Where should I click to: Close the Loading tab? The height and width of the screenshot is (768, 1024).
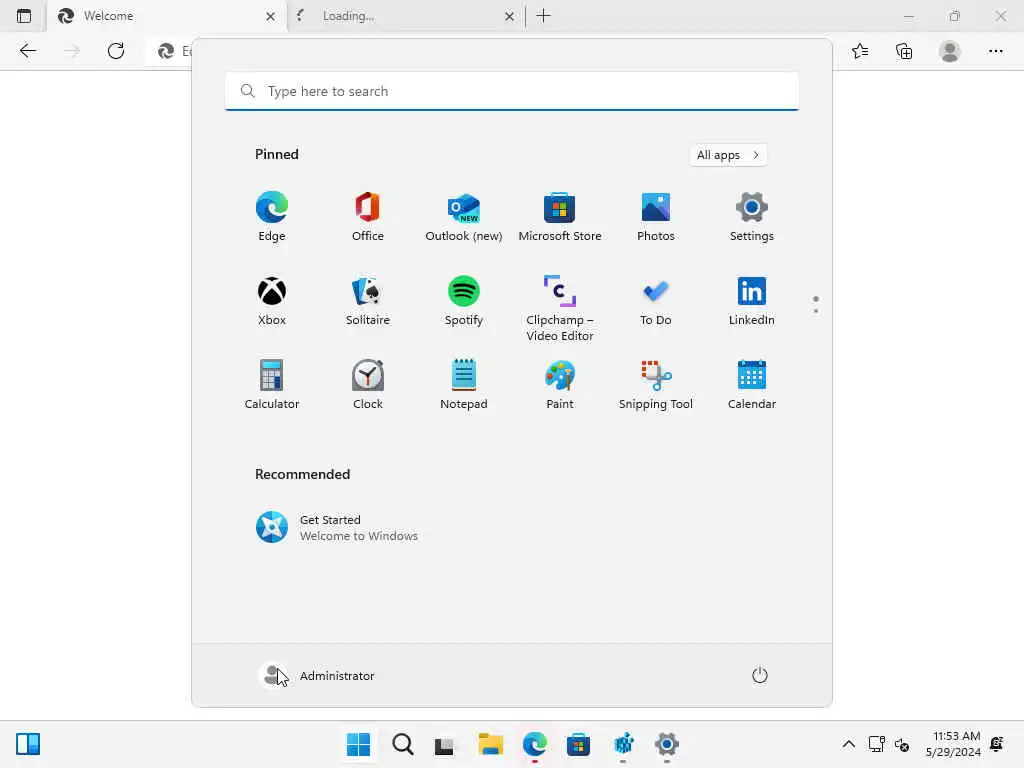pos(509,16)
